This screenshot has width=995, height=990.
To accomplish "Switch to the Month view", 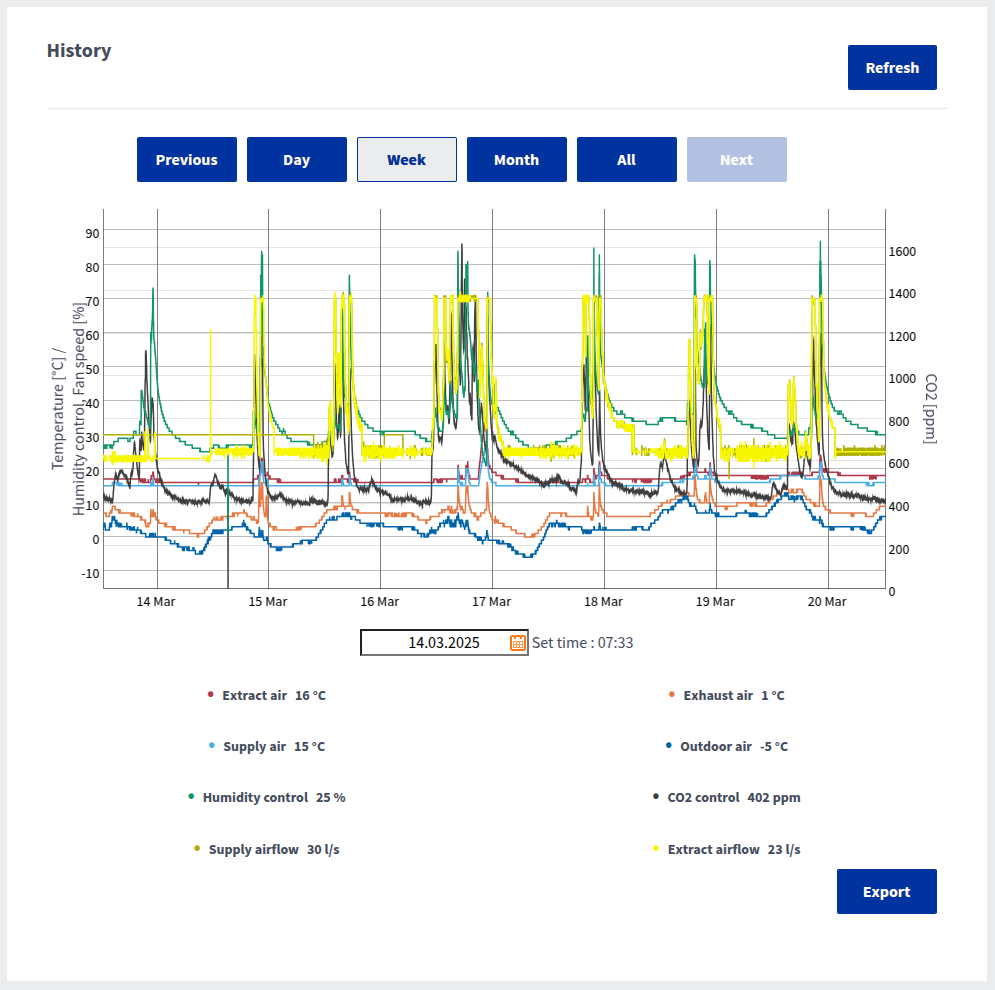I will coord(517,160).
